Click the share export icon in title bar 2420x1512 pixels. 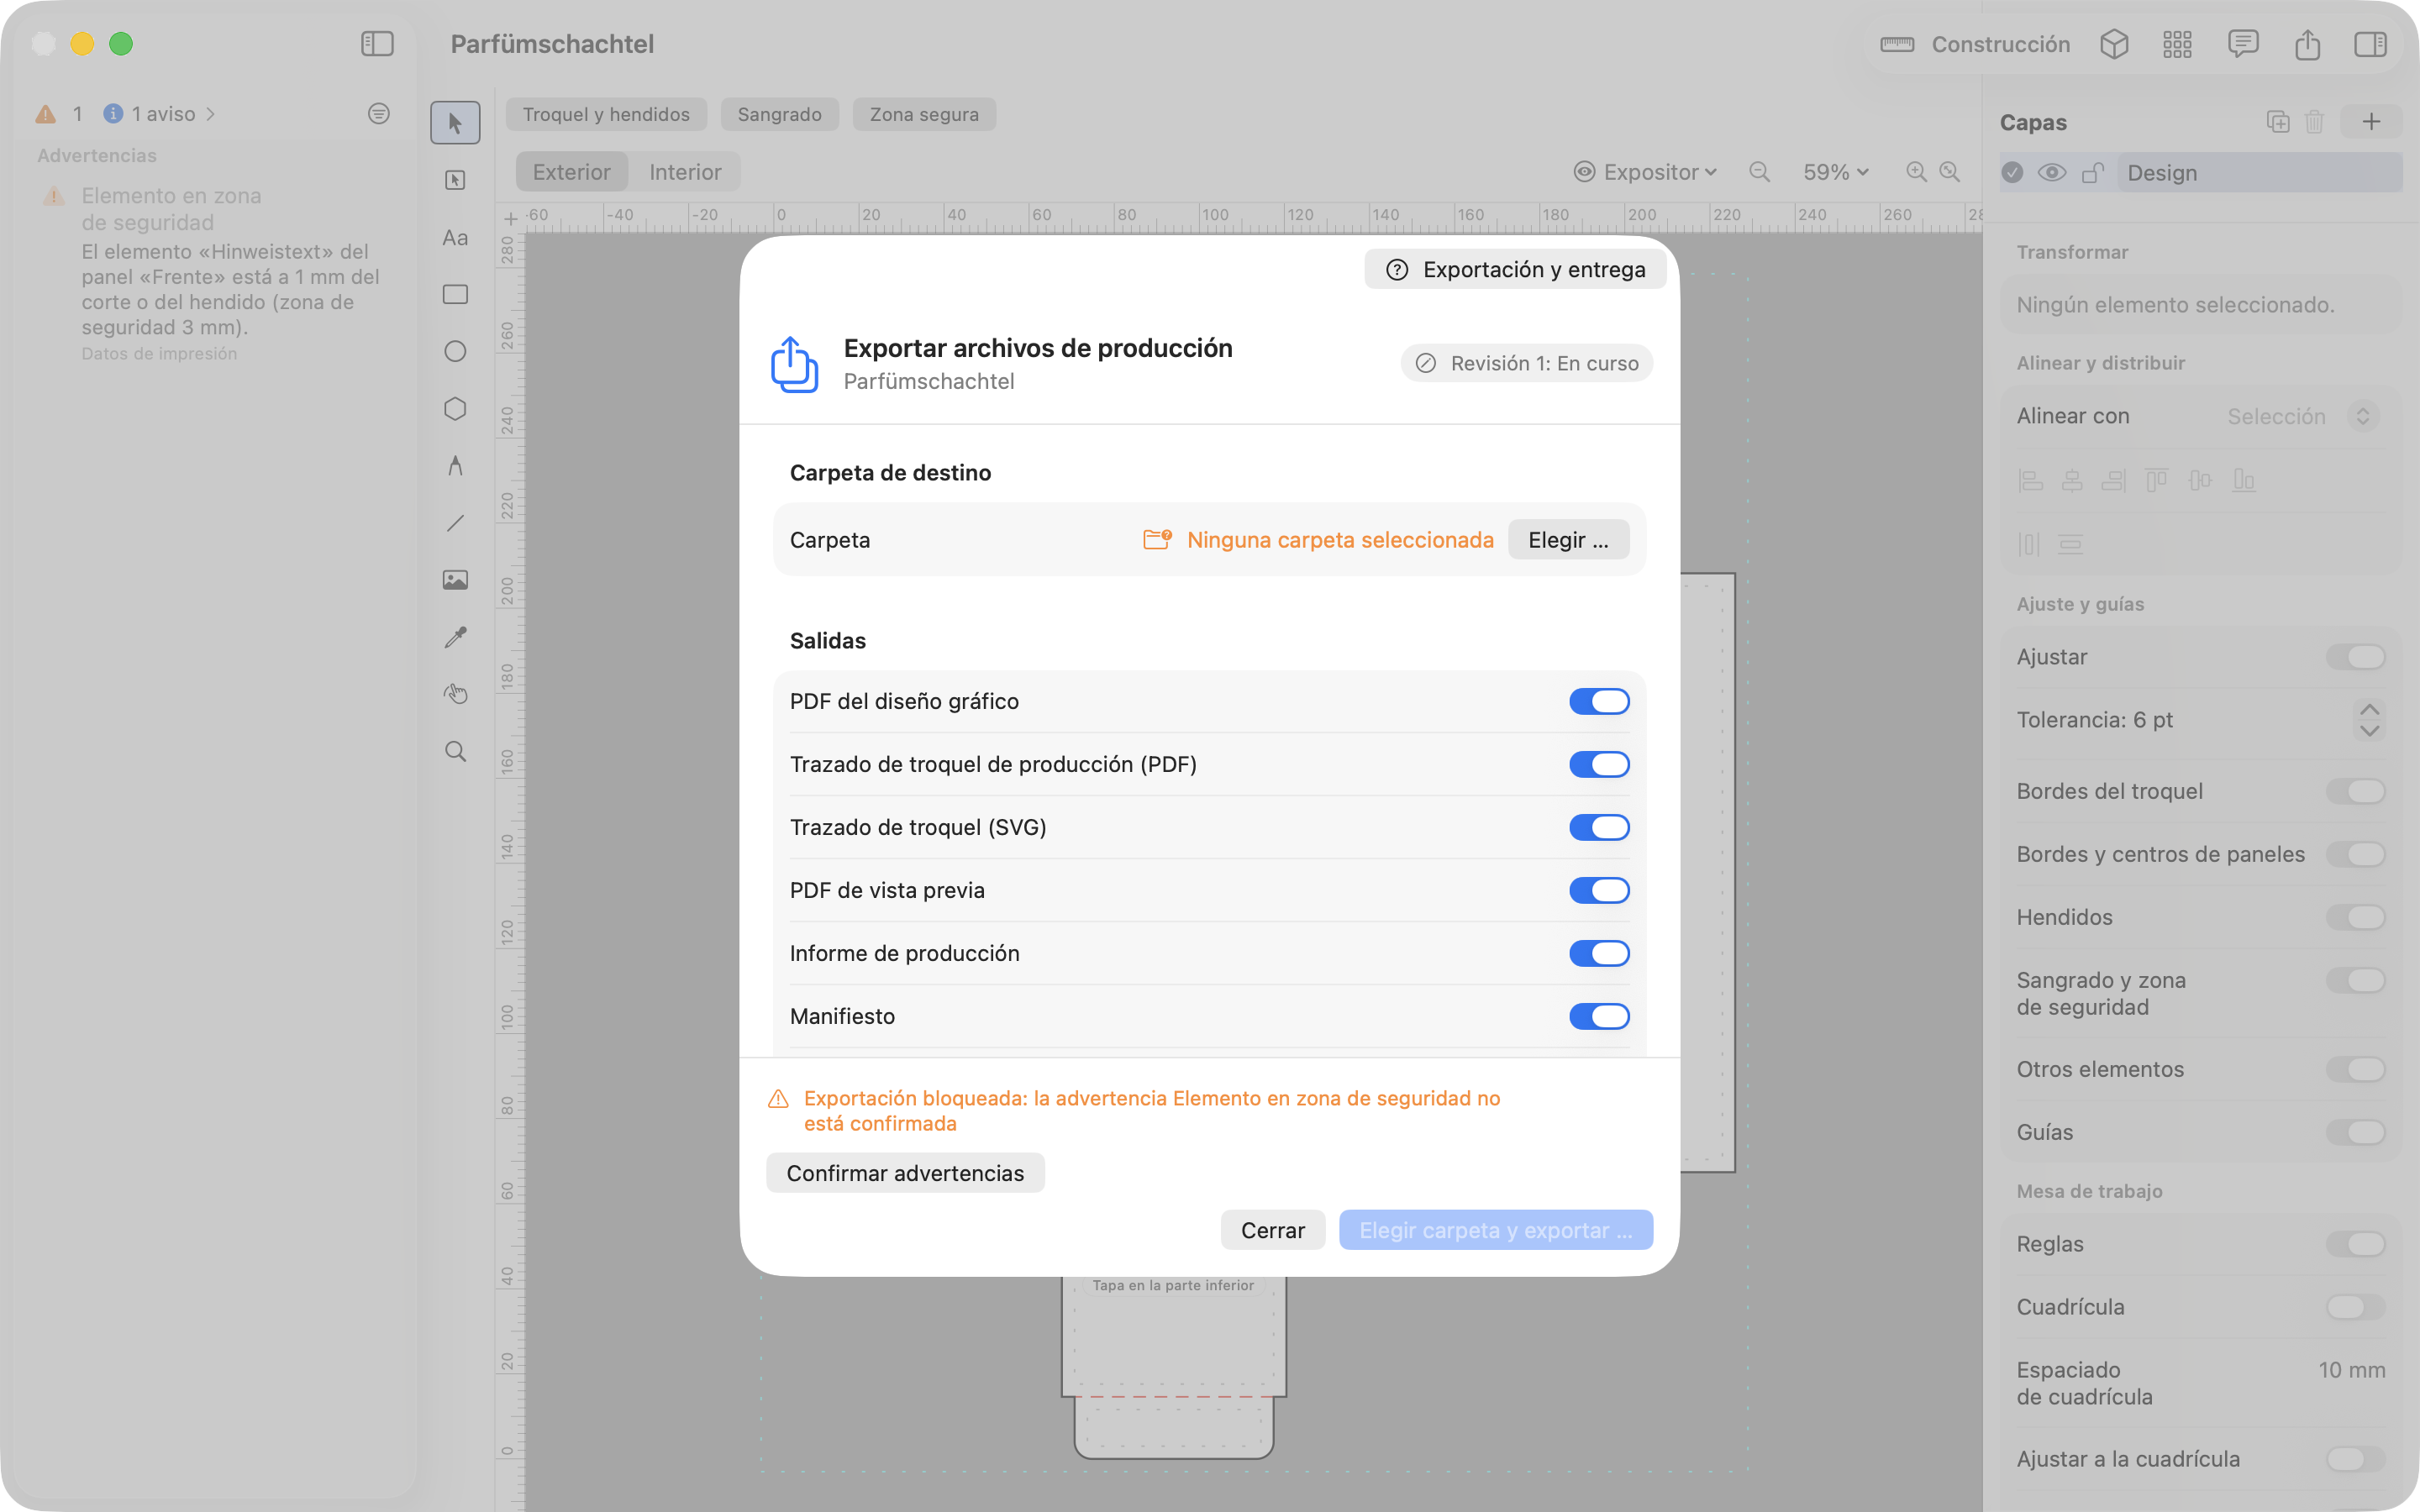coord(2307,44)
